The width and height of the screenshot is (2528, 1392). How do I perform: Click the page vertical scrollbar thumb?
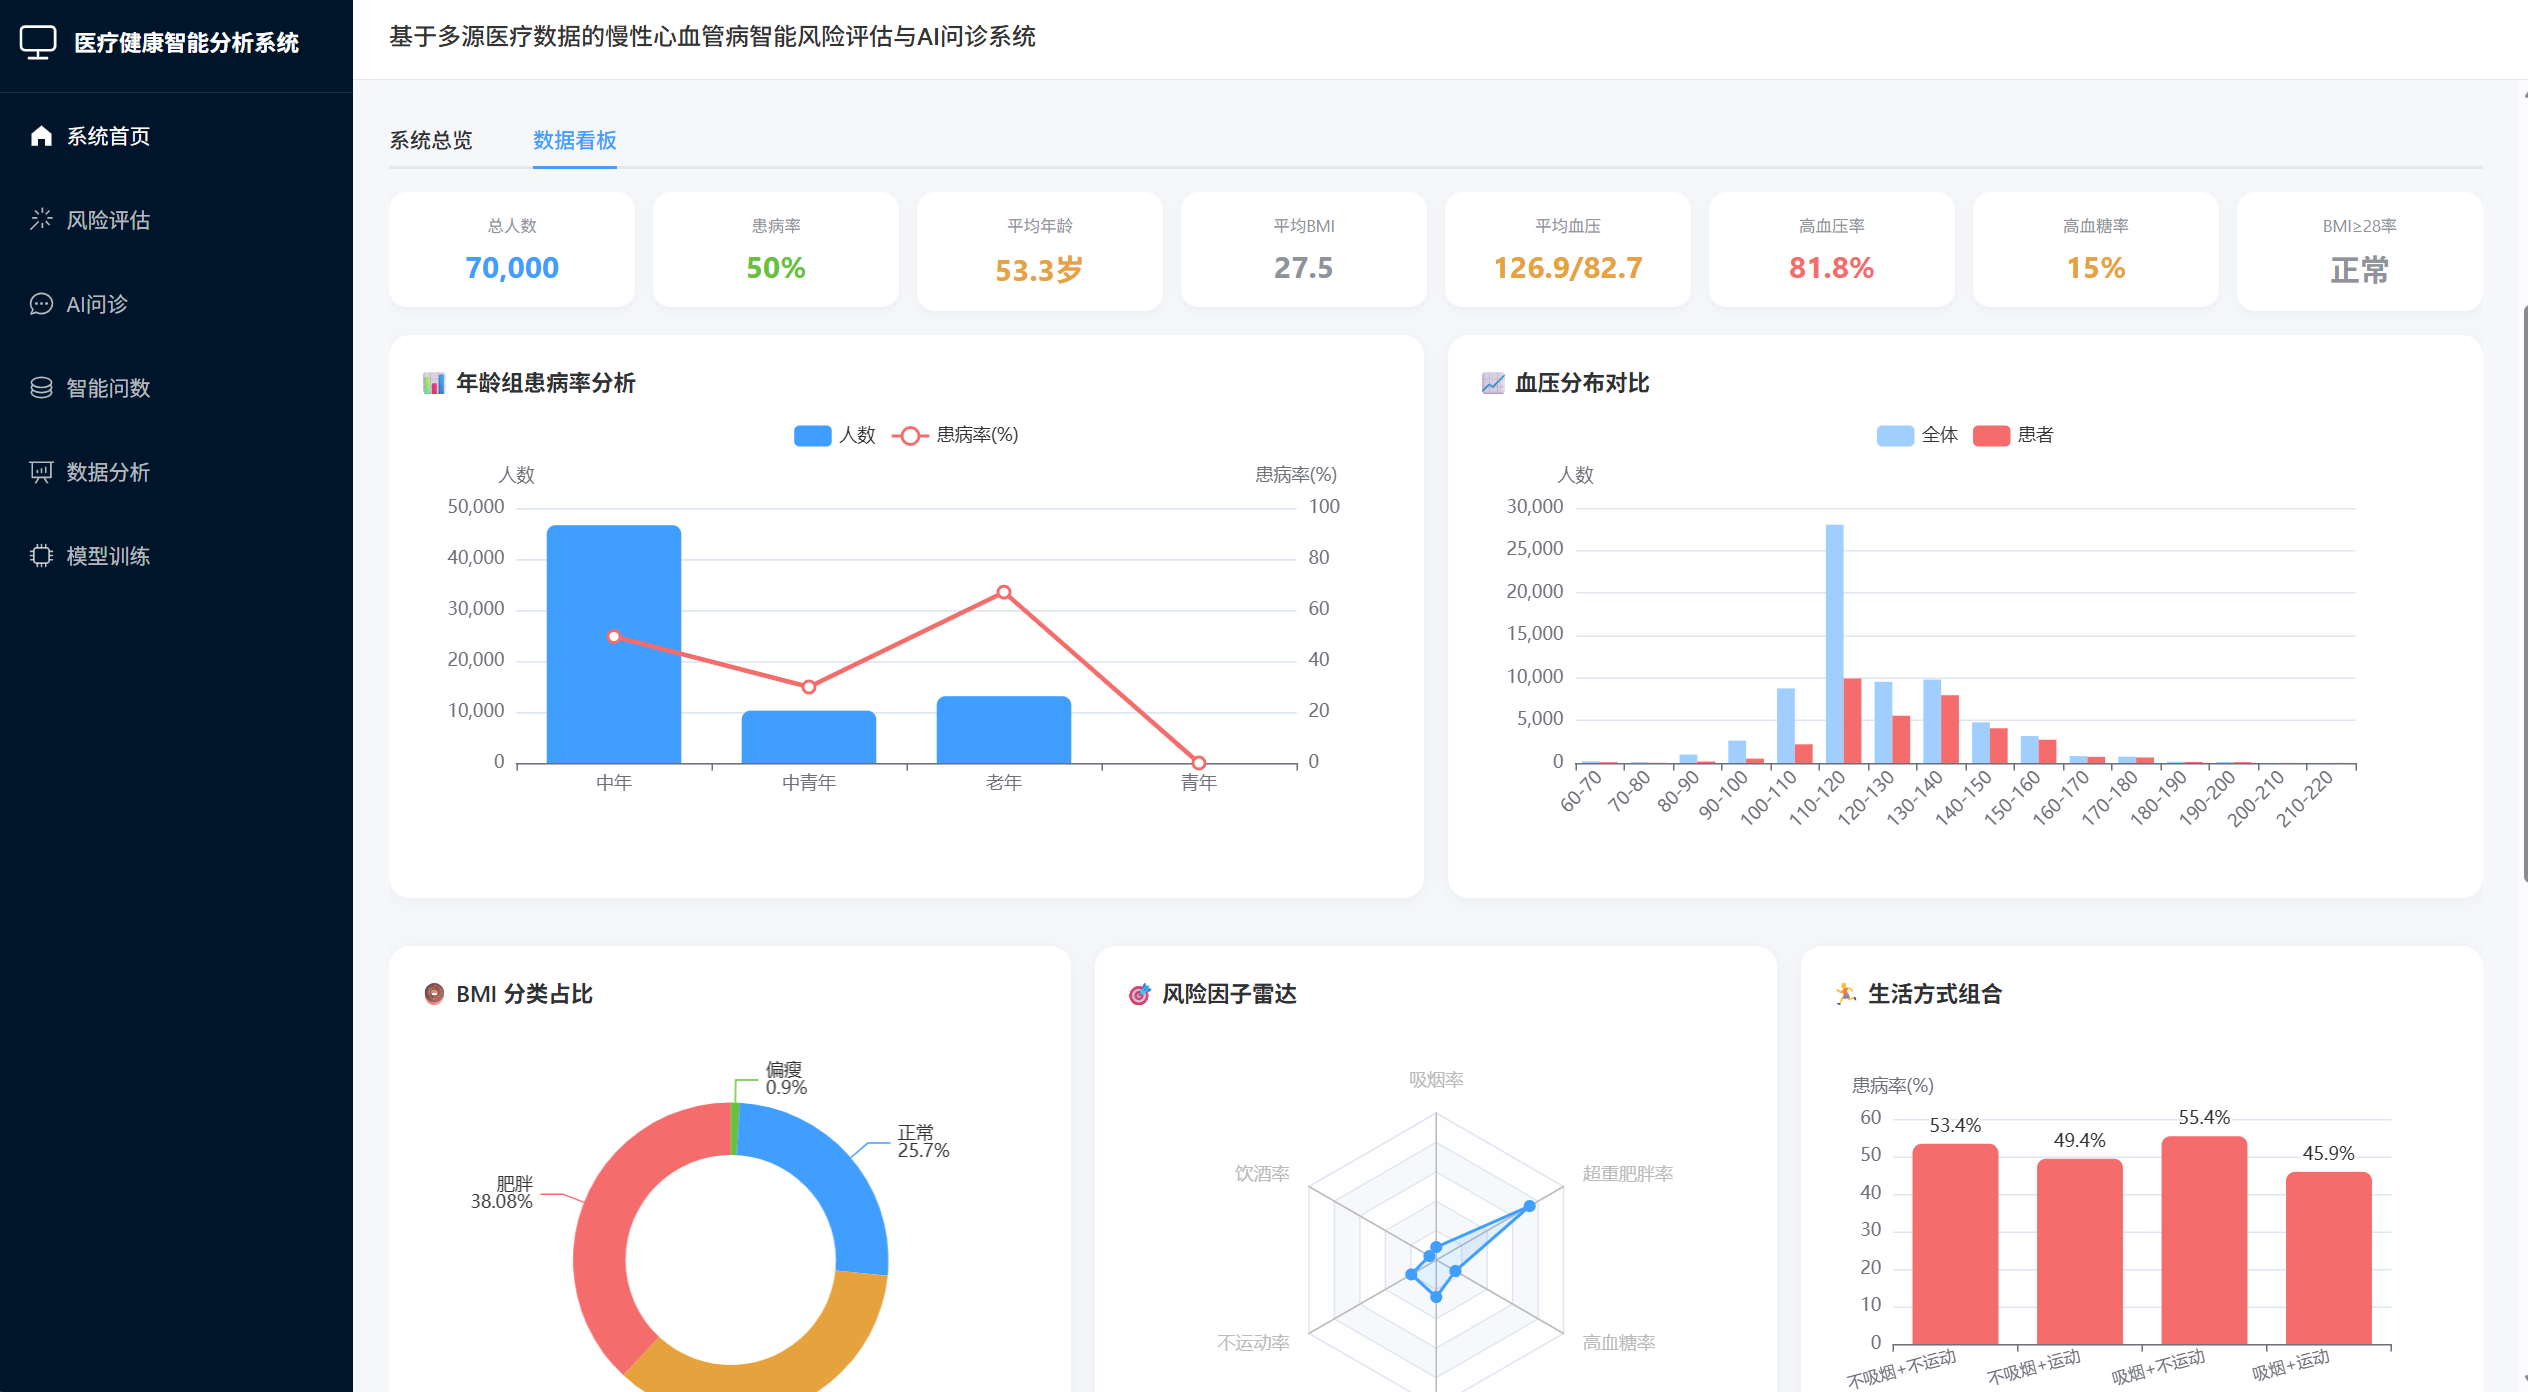pyautogui.click(x=2524, y=592)
